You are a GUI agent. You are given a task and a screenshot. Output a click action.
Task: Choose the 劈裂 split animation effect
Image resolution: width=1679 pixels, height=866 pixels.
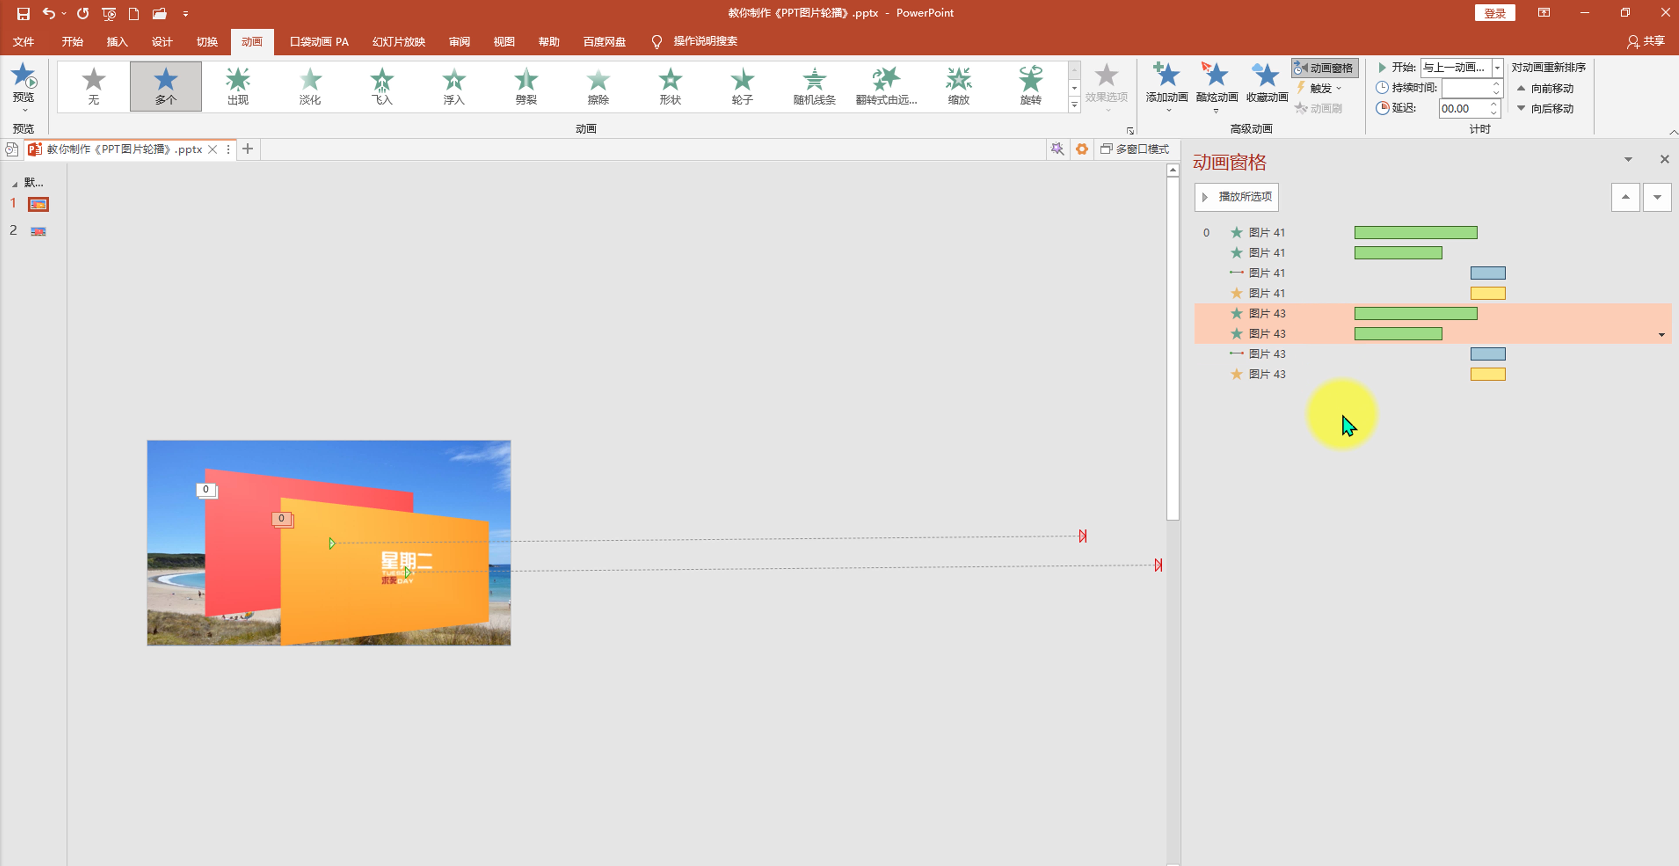pyautogui.click(x=526, y=86)
